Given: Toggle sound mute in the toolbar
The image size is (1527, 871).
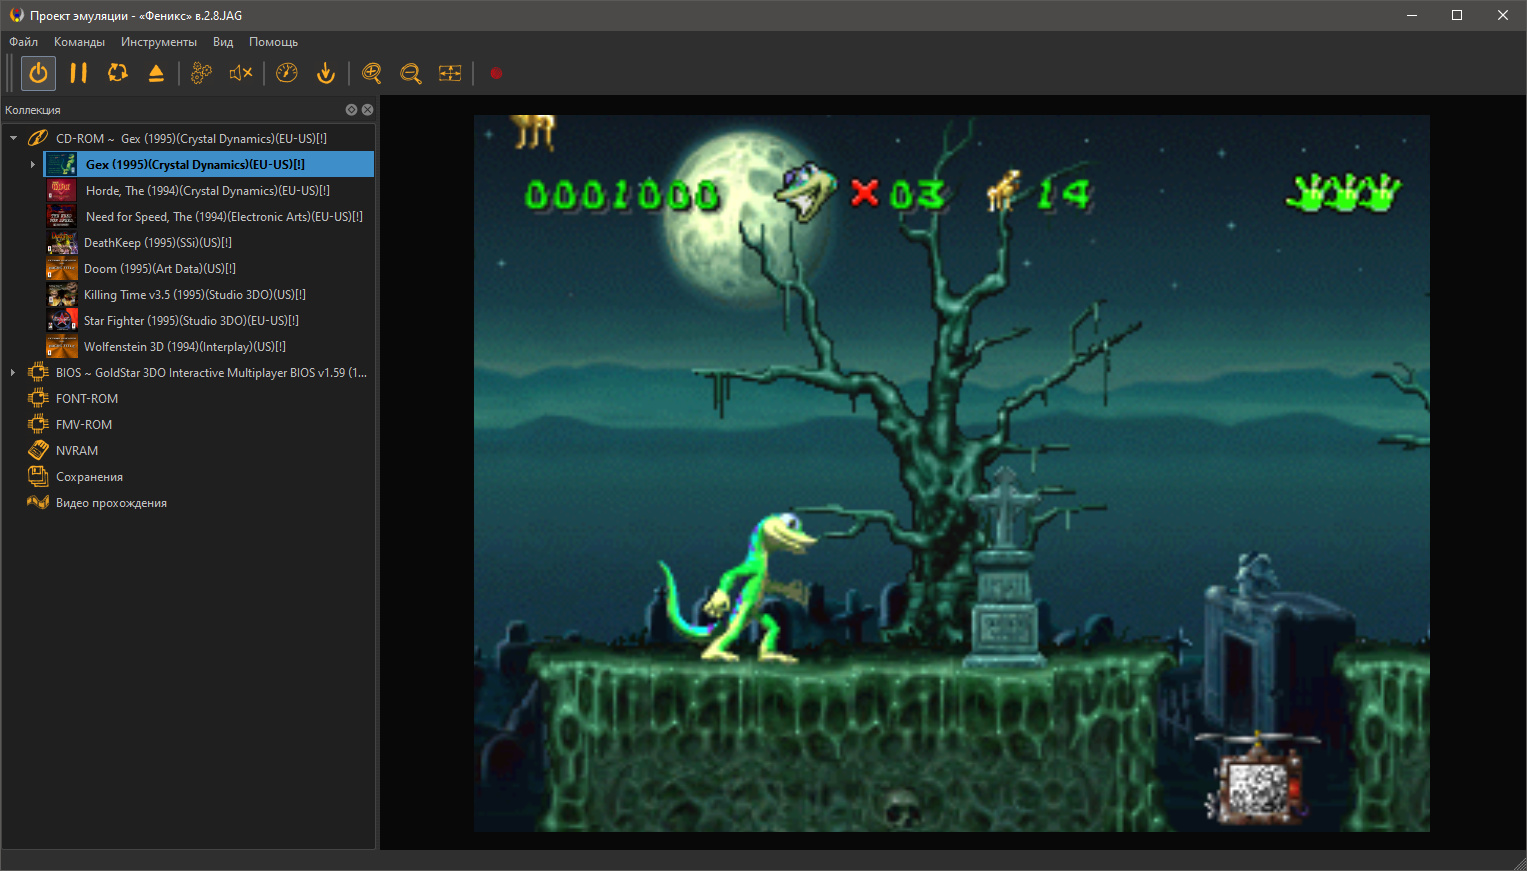Looking at the screenshot, I should point(241,73).
